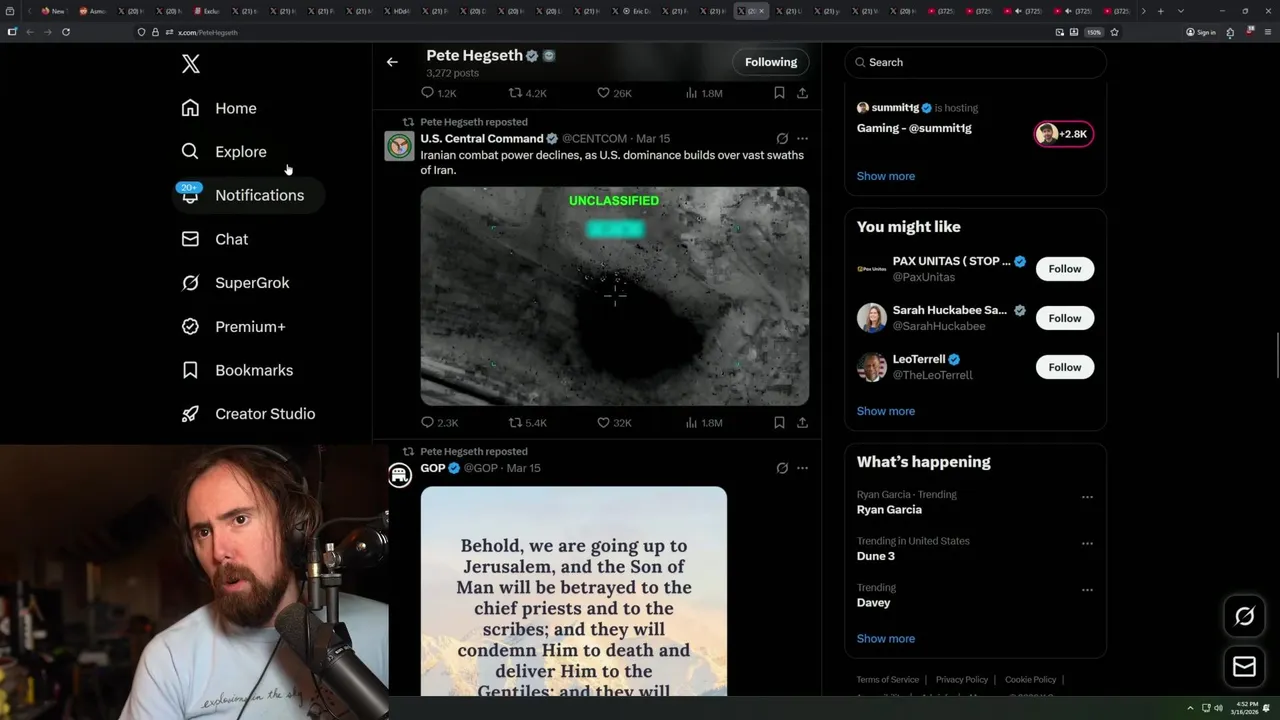The image size is (1280, 720).
Task: Click the X logo in sidebar
Action: 191,64
